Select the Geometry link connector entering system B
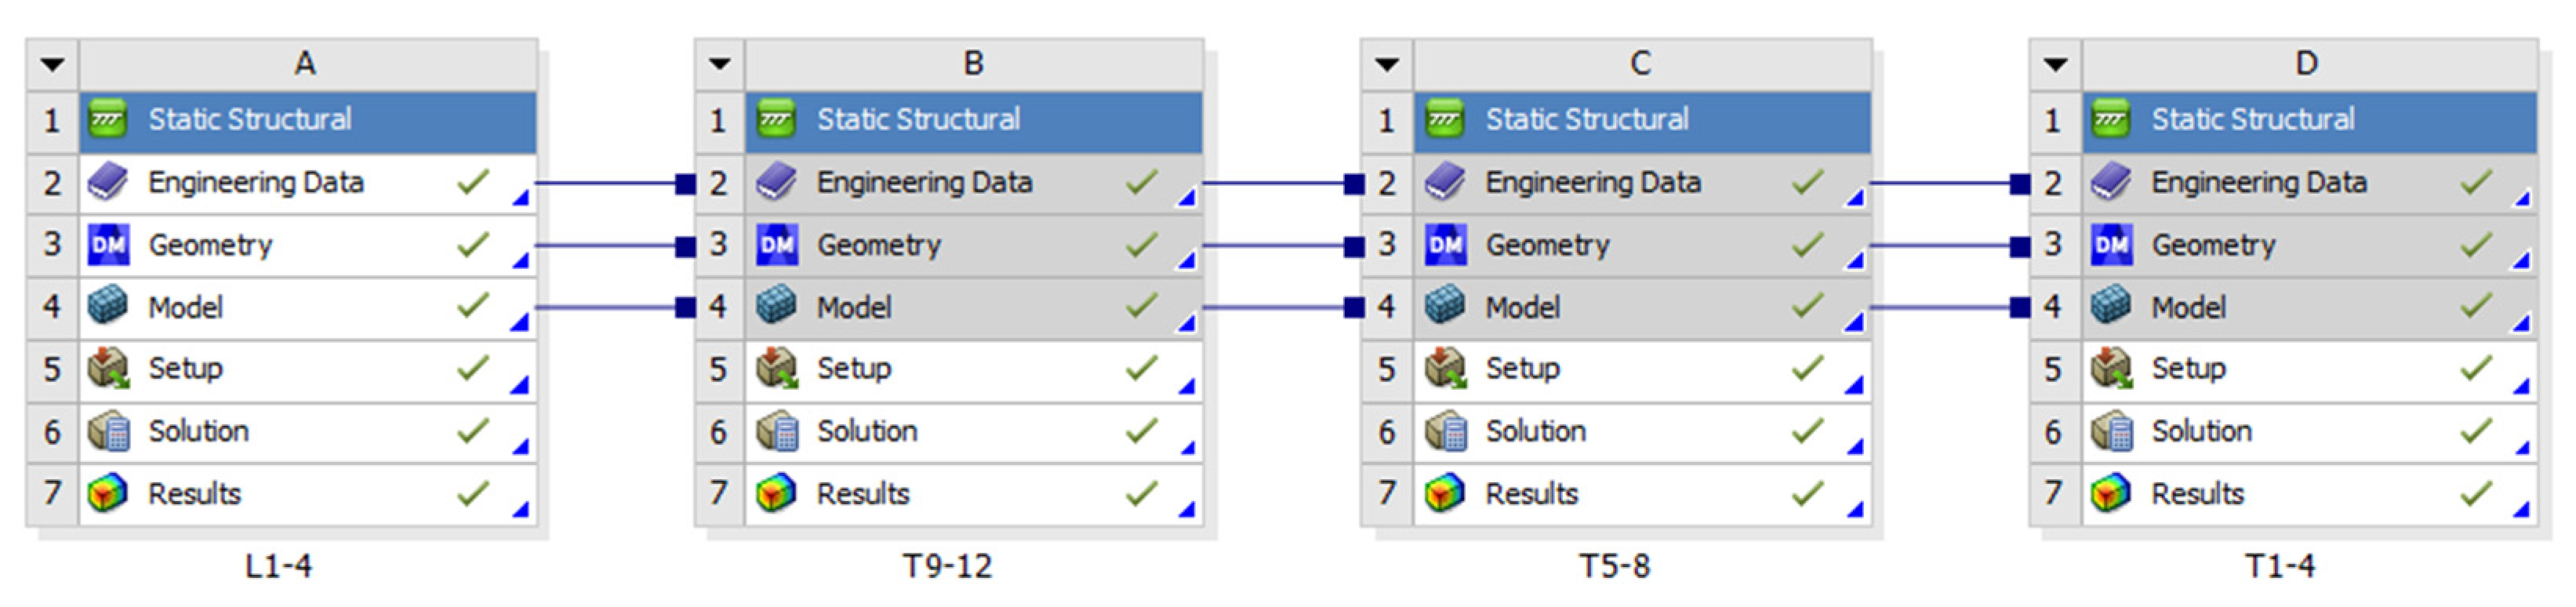This screenshot has width=2576, height=607. [x=685, y=246]
